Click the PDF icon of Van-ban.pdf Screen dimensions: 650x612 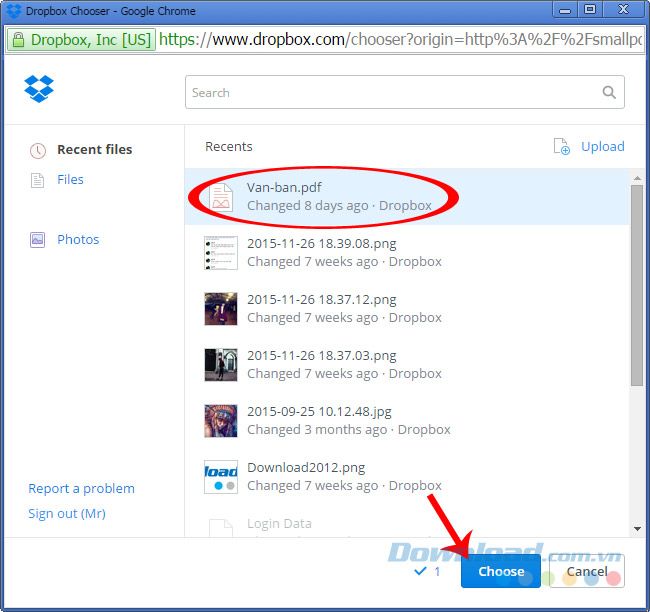pos(221,197)
